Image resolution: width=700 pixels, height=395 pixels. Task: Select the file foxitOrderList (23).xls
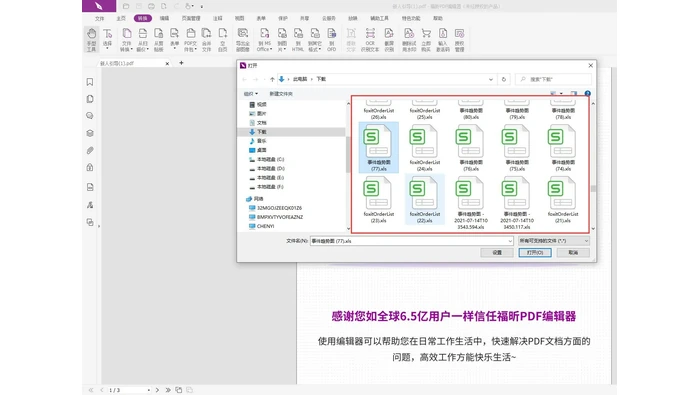(x=379, y=200)
